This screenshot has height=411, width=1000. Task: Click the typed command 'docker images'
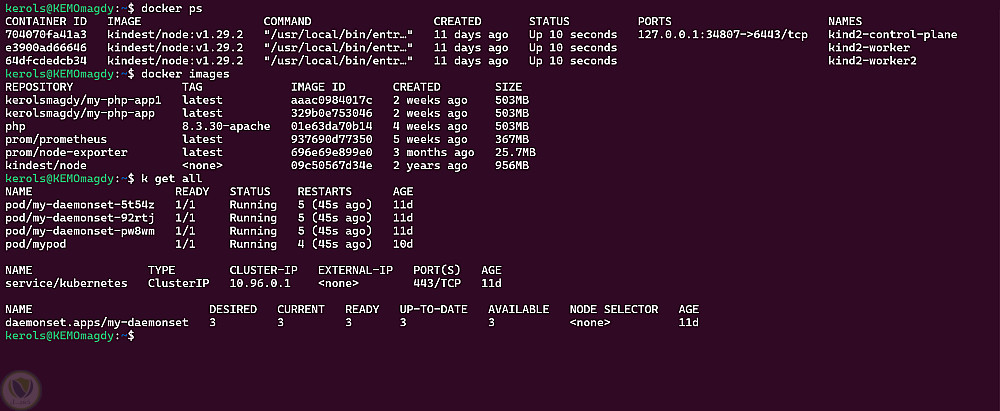tap(186, 74)
